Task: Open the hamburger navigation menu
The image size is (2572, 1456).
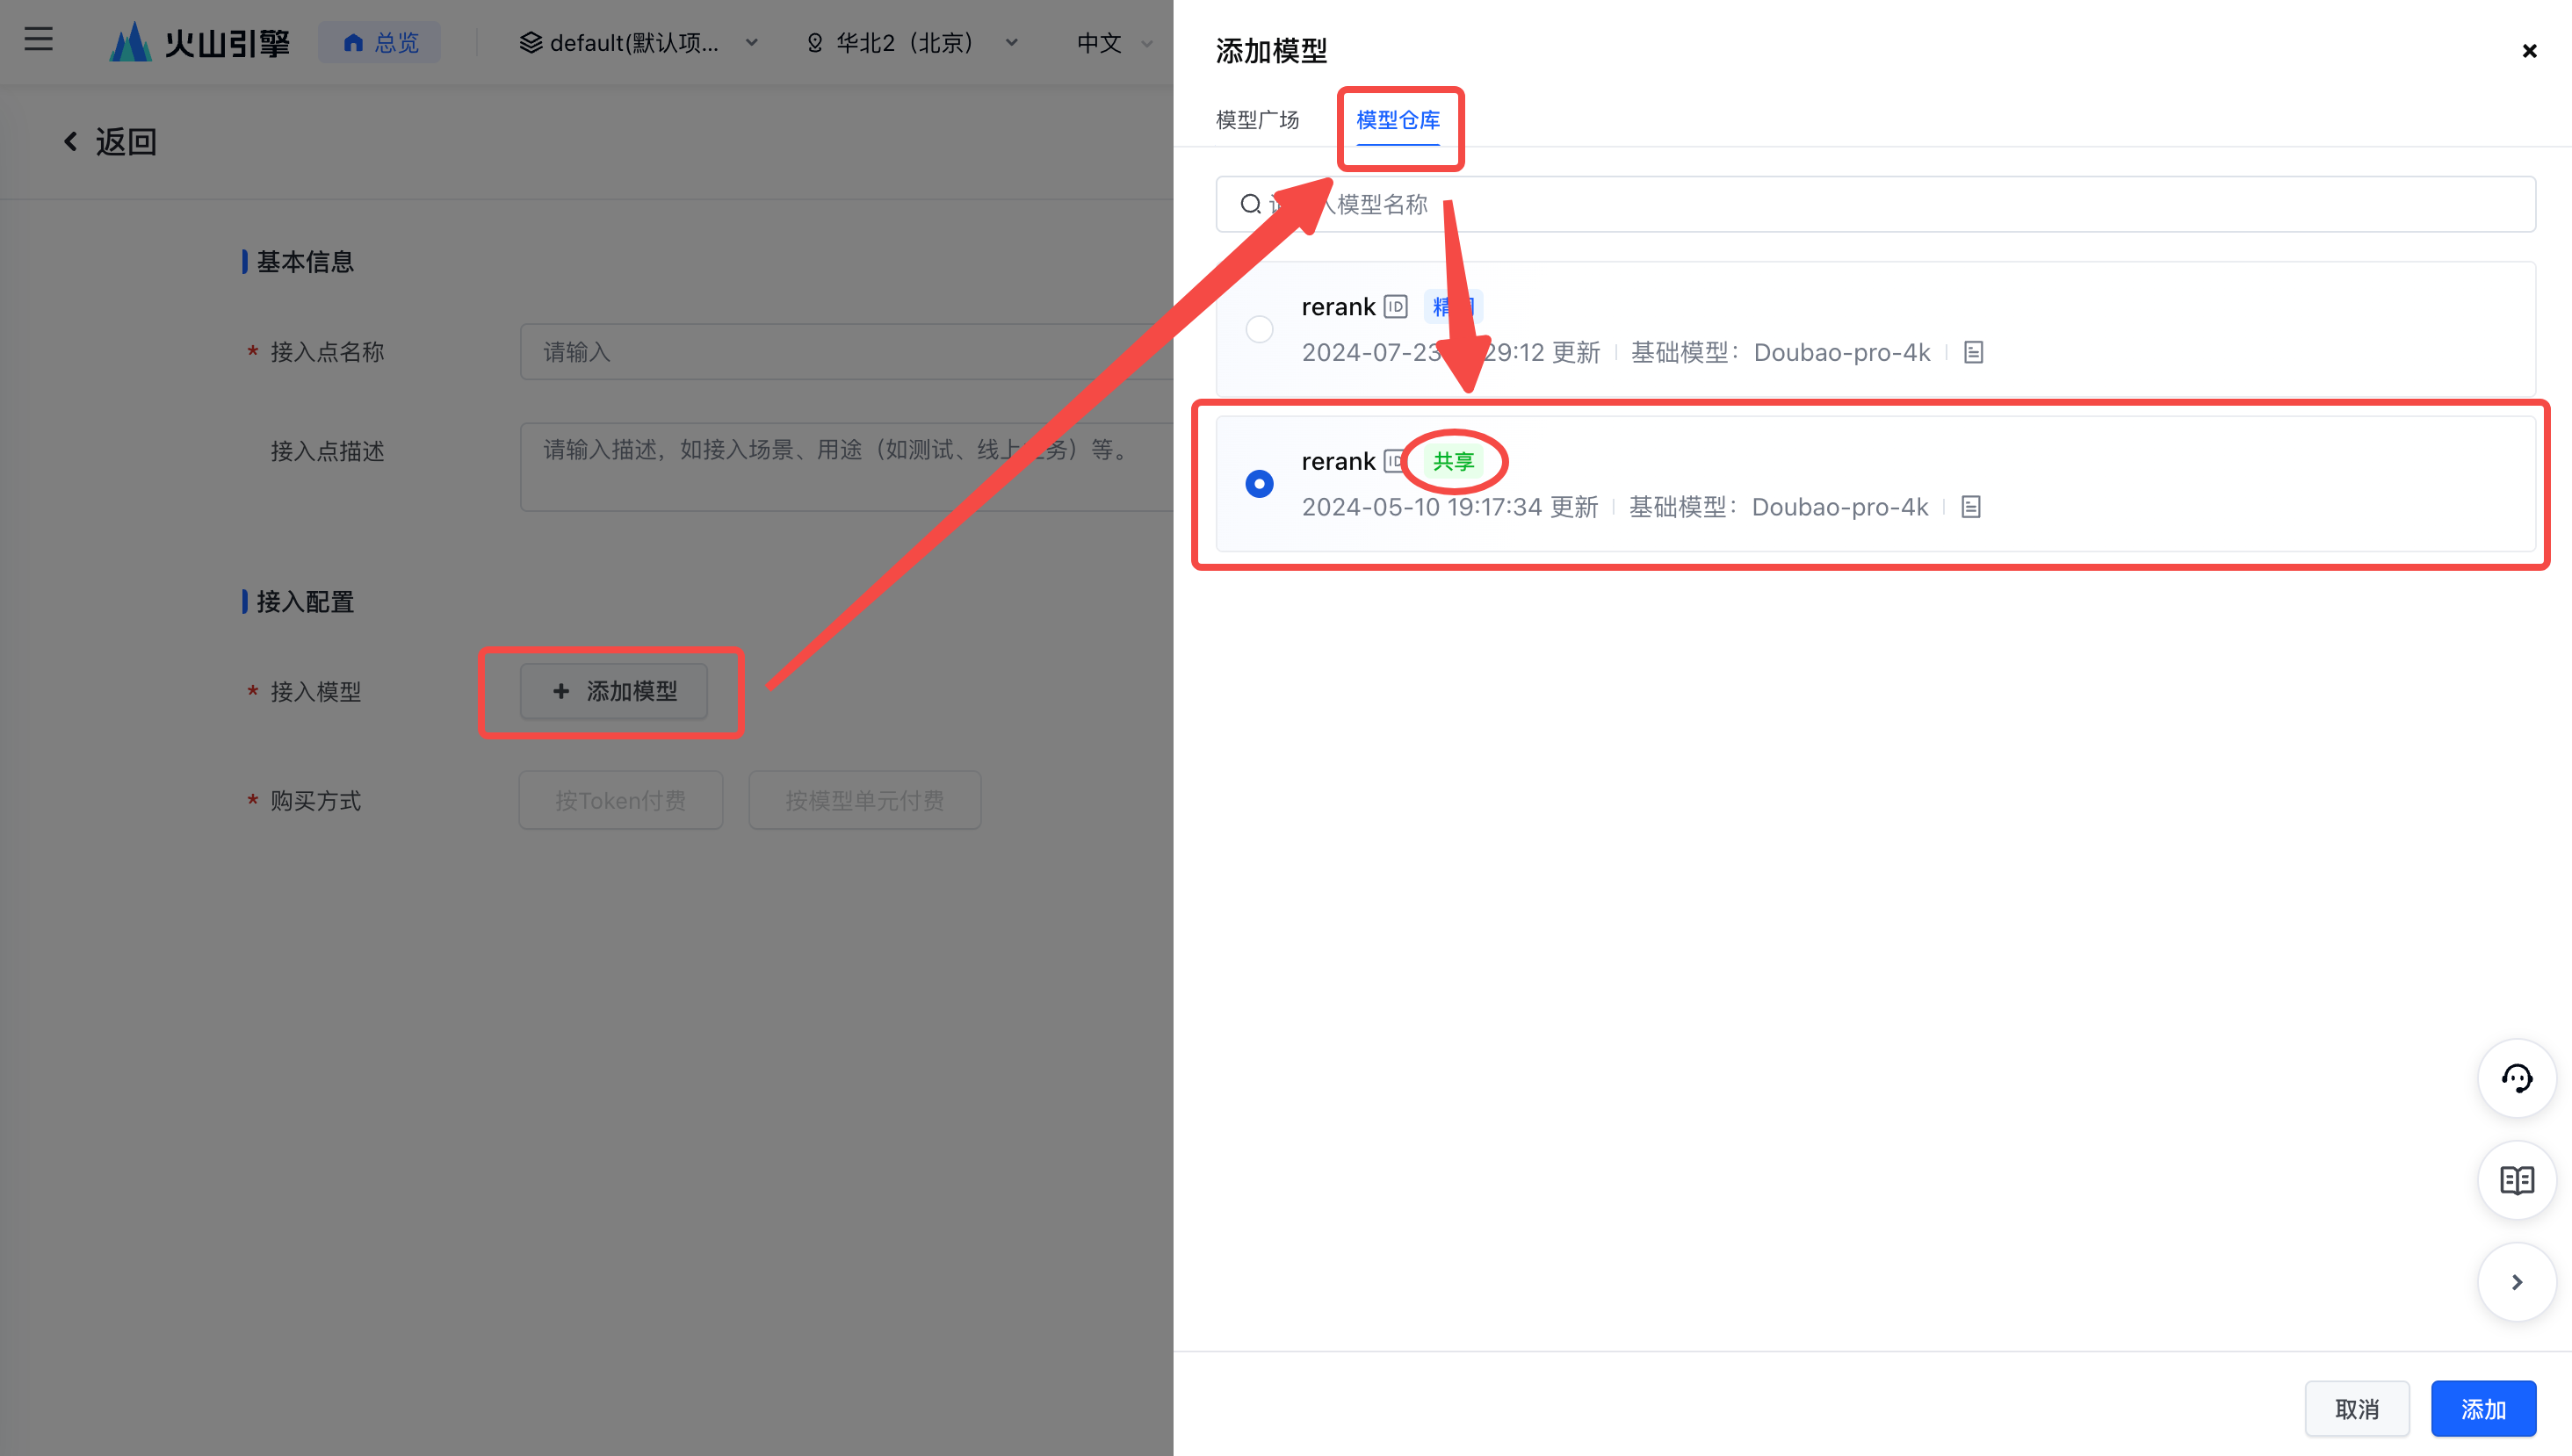Action: (38, 39)
